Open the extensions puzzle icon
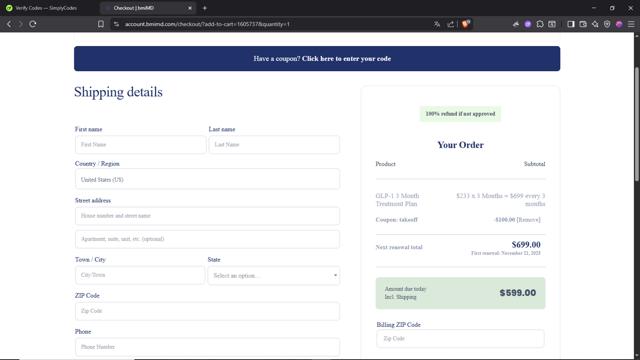This screenshot has width=640, height=360. click(540, 24)
